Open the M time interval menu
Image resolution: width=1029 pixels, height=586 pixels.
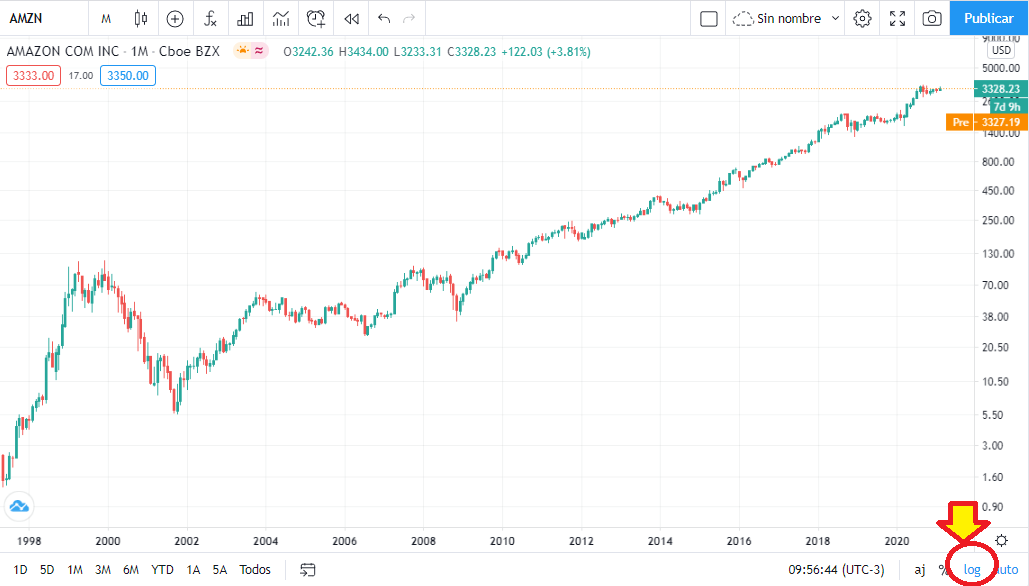pos(106,19)
